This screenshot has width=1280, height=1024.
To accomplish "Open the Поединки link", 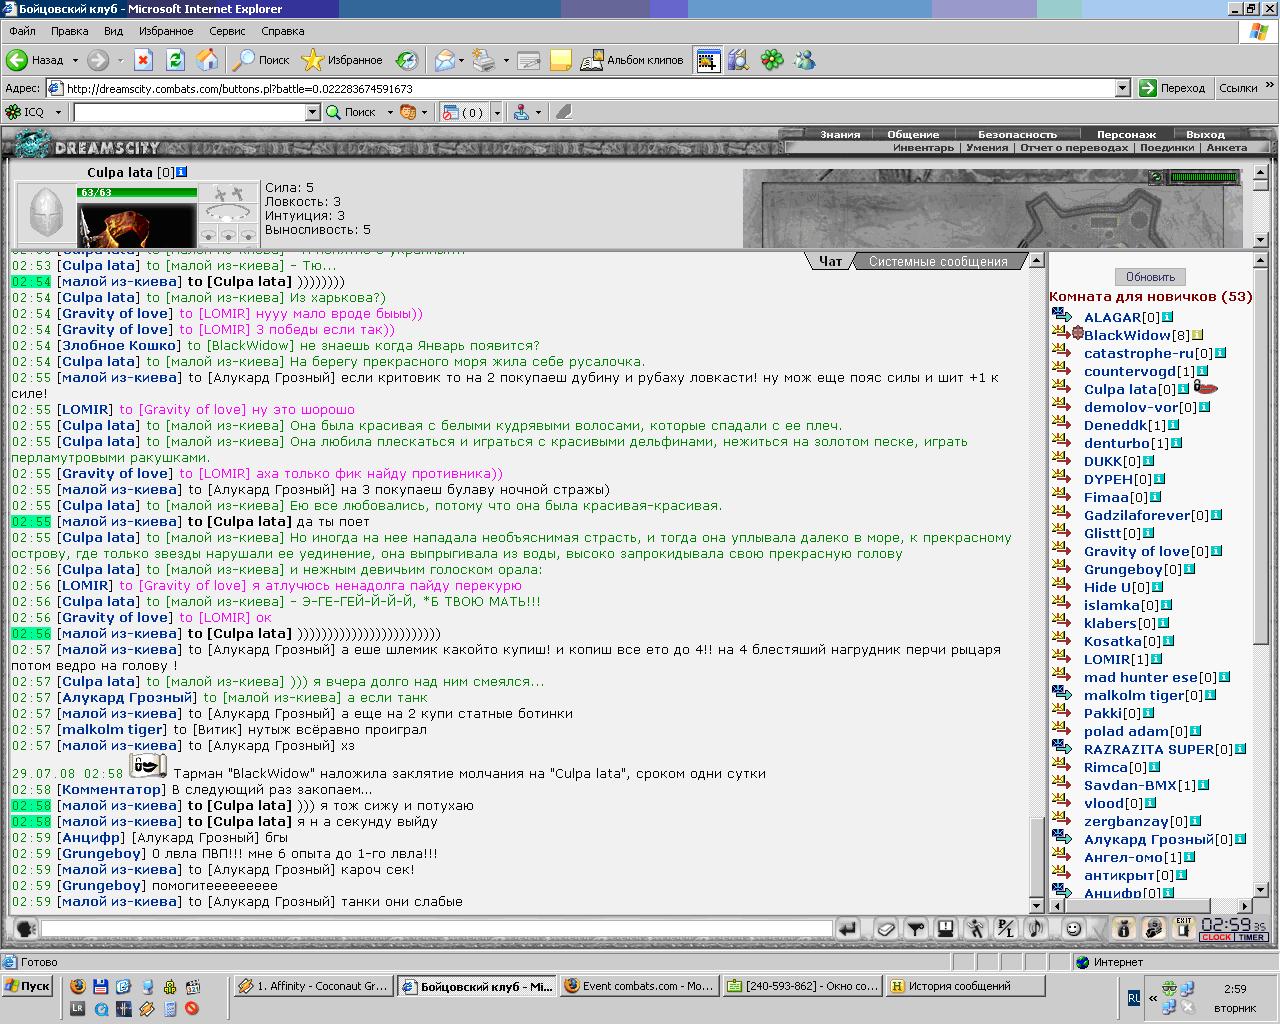I will coord(1167,147).
